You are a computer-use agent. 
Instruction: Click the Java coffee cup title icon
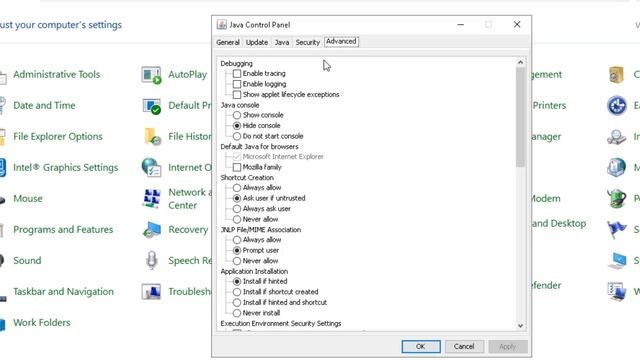[221, 24]
